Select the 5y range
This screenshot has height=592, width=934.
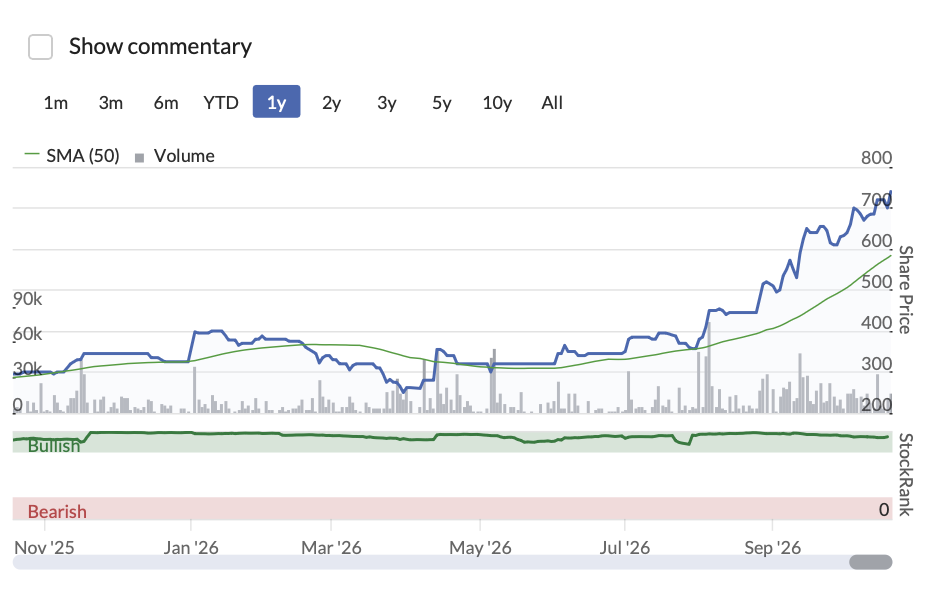coord(441,102)
